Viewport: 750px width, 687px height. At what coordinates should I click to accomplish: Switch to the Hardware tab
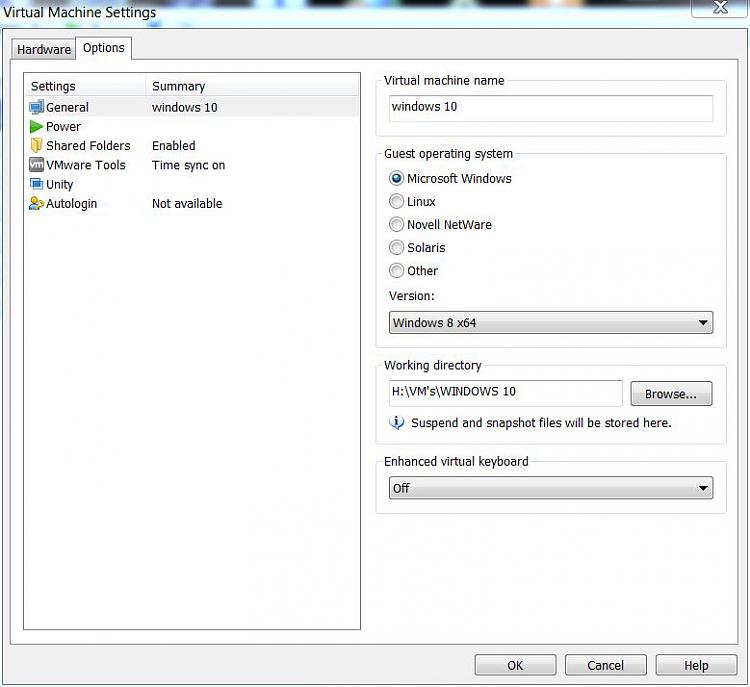click(x=44, y=49)
